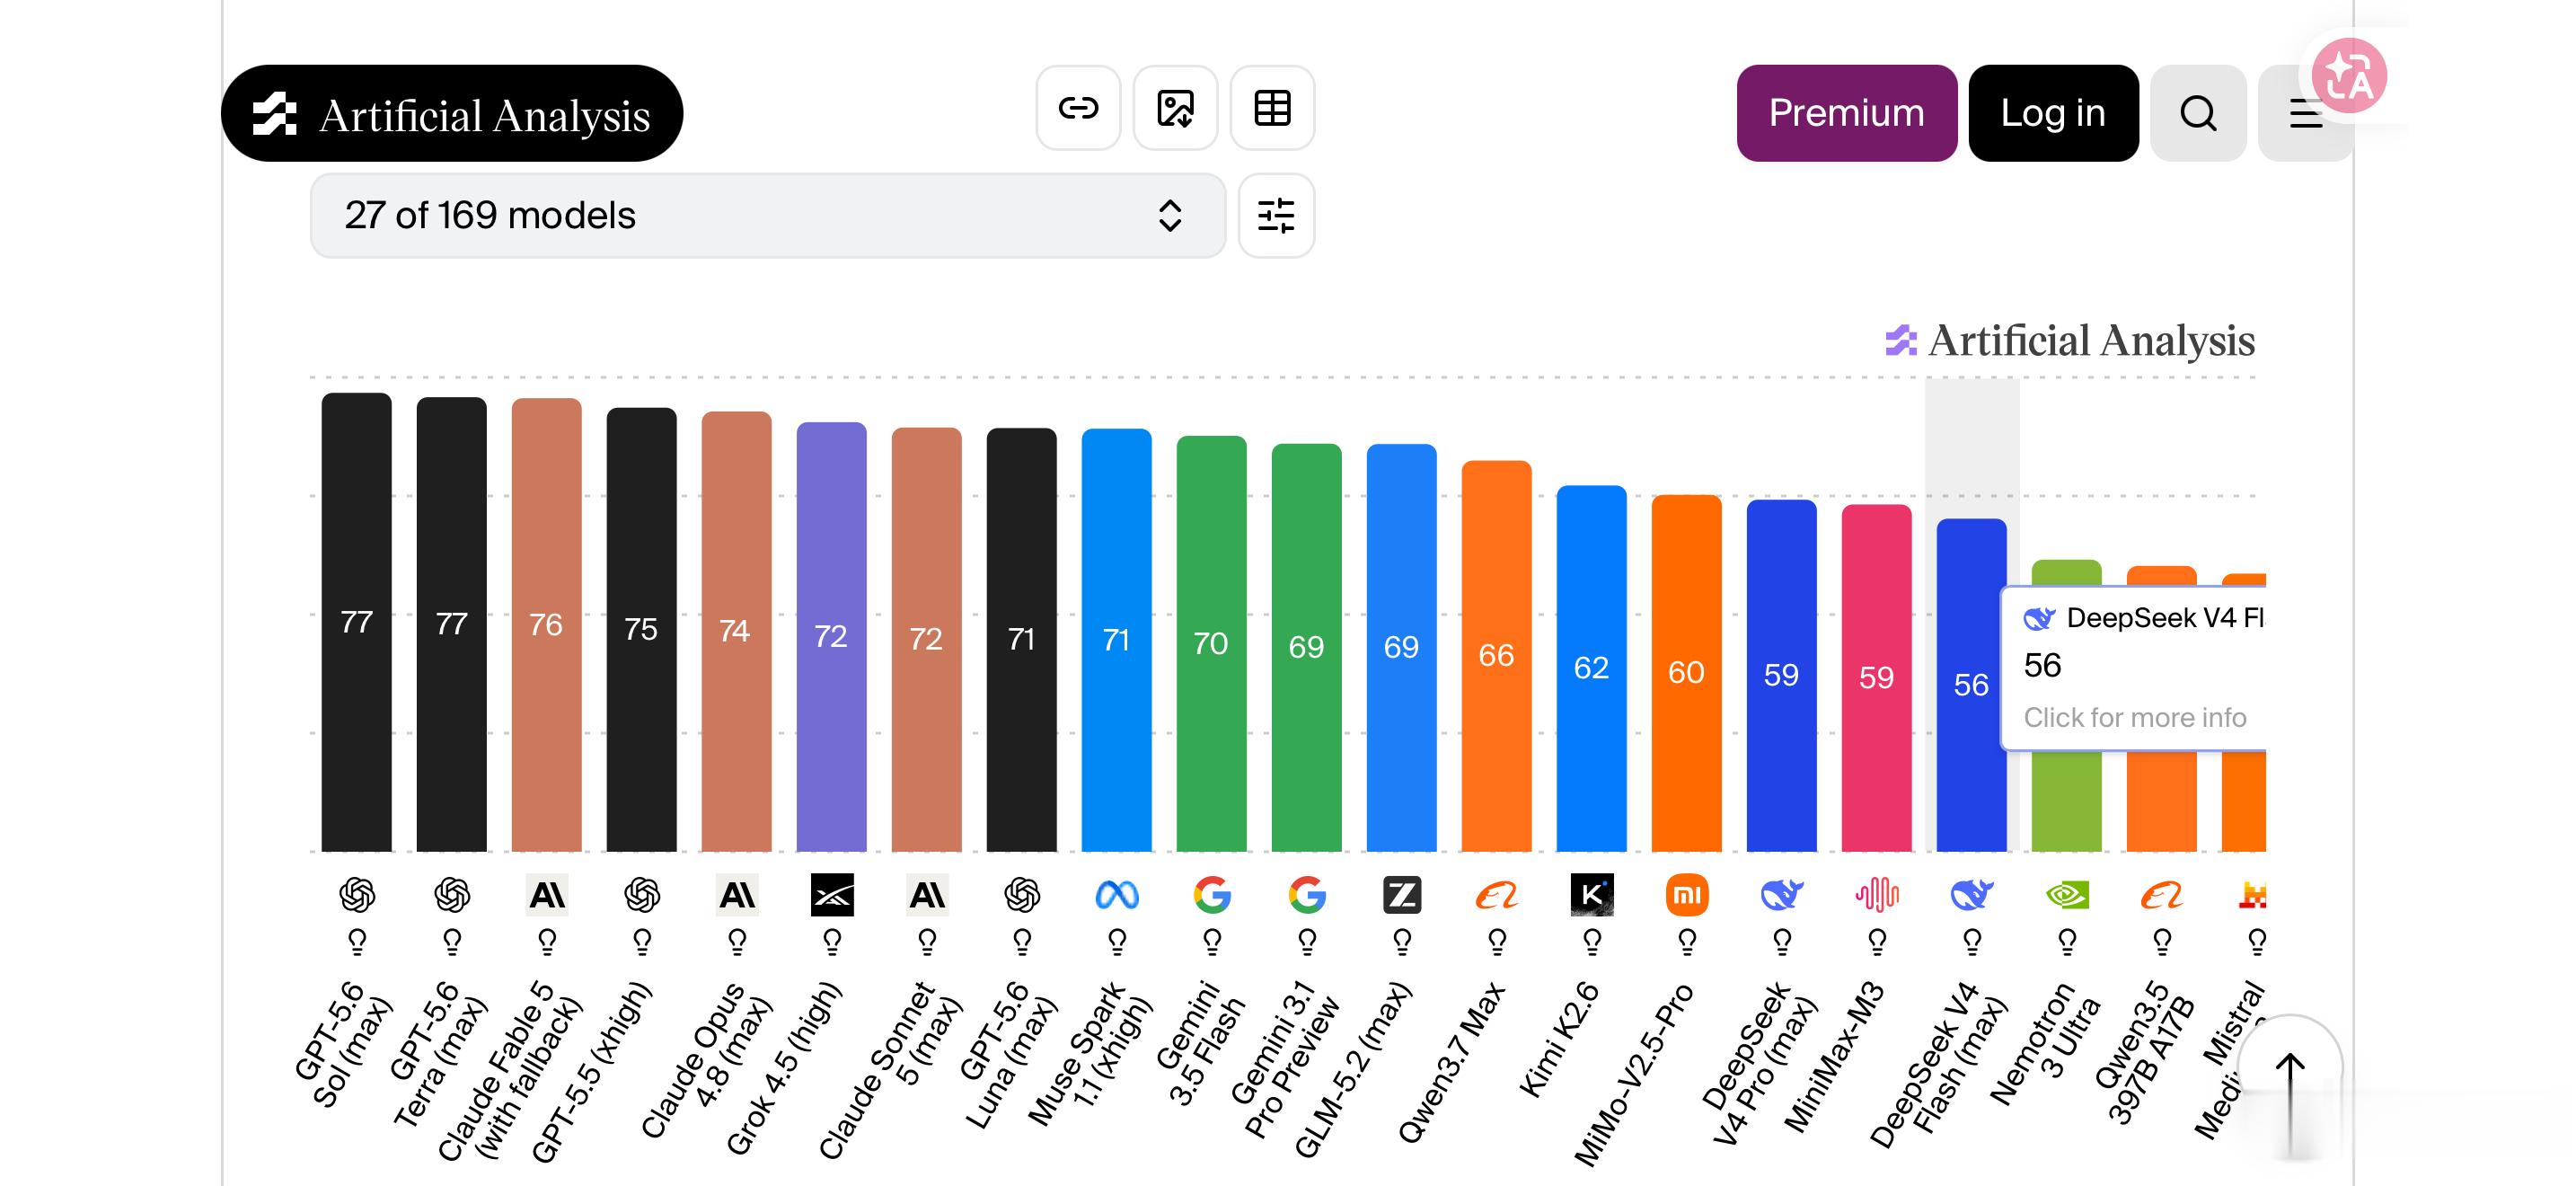Toggle reasoning lightbulb under GPT-5.6 Sol
The width and height of the screenshot is (2576, 1186).
pos(357,941)
